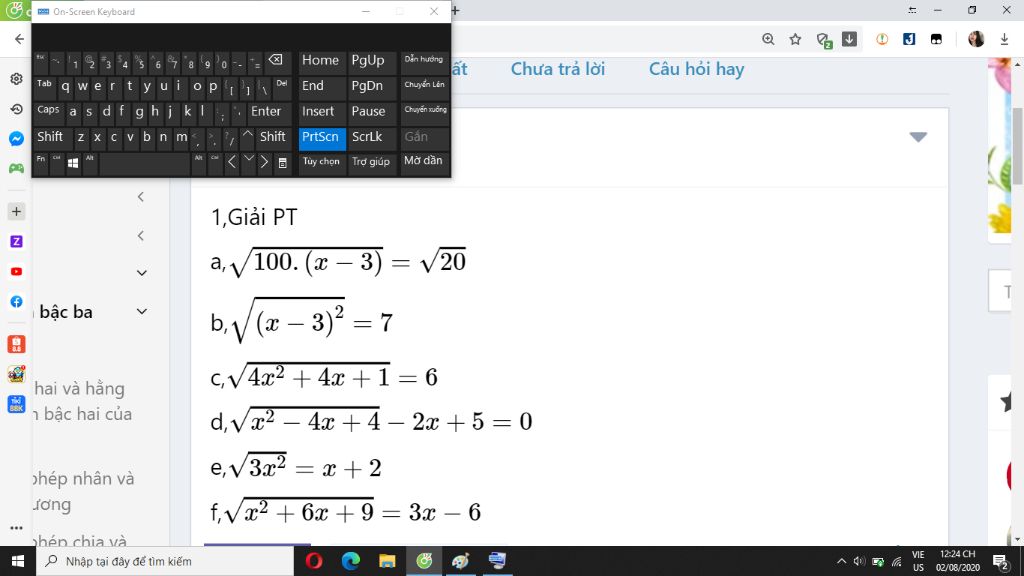Expand the 'bậc ba' sidebar section
Image resolution: width=1024 pixels, height=576 pixels.
tap(142, 312)
